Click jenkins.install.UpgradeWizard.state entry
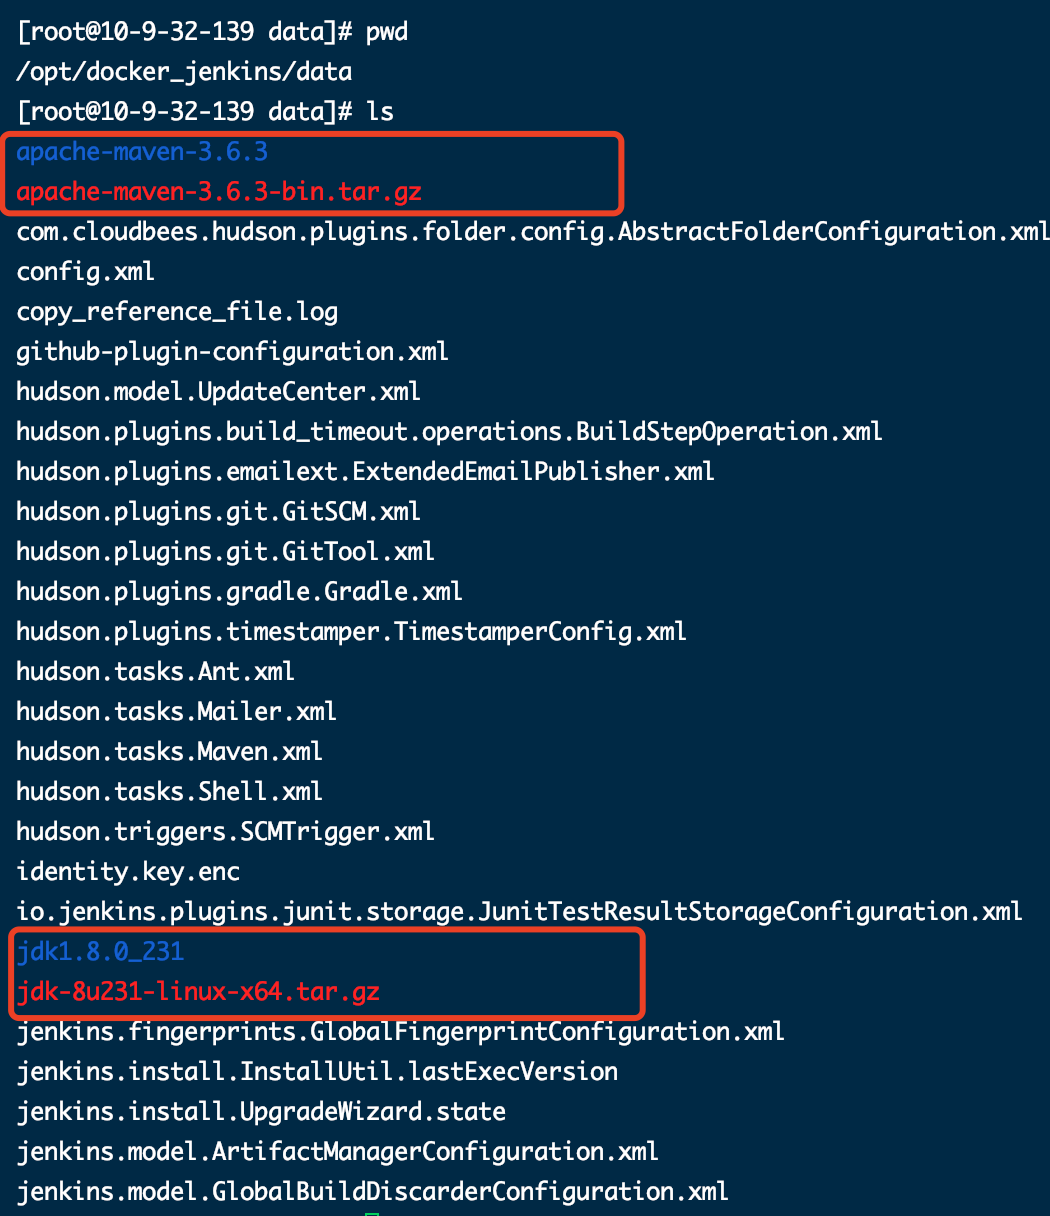The image size is (1050, 1216). click(x=261, y=1112)
